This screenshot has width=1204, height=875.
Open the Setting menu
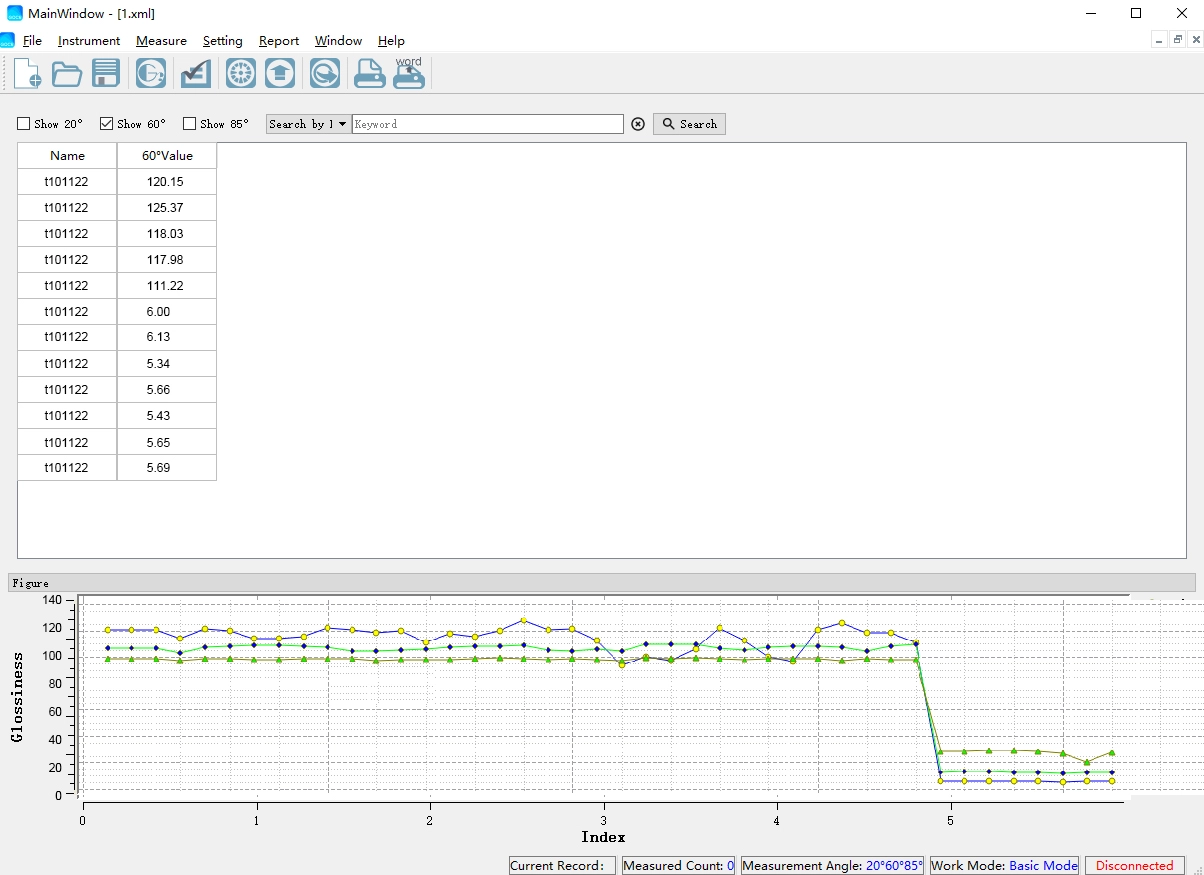222,41
